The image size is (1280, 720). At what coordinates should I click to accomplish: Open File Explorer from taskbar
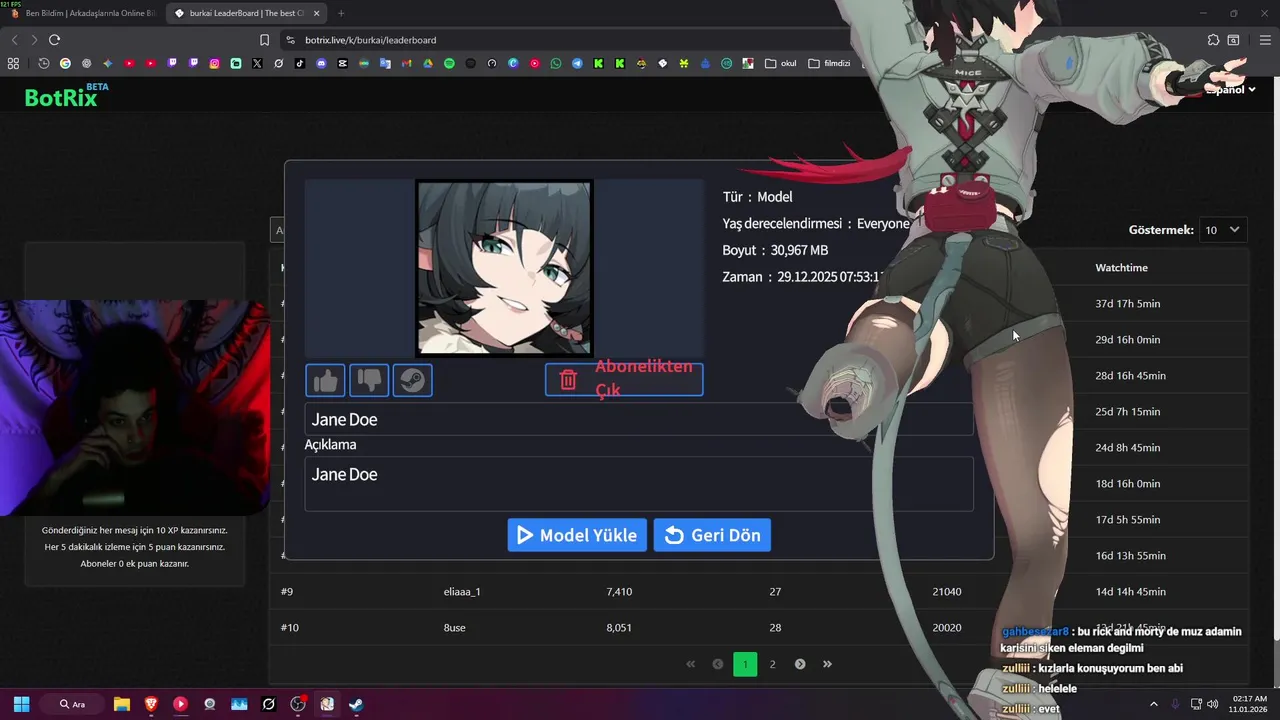122,704
